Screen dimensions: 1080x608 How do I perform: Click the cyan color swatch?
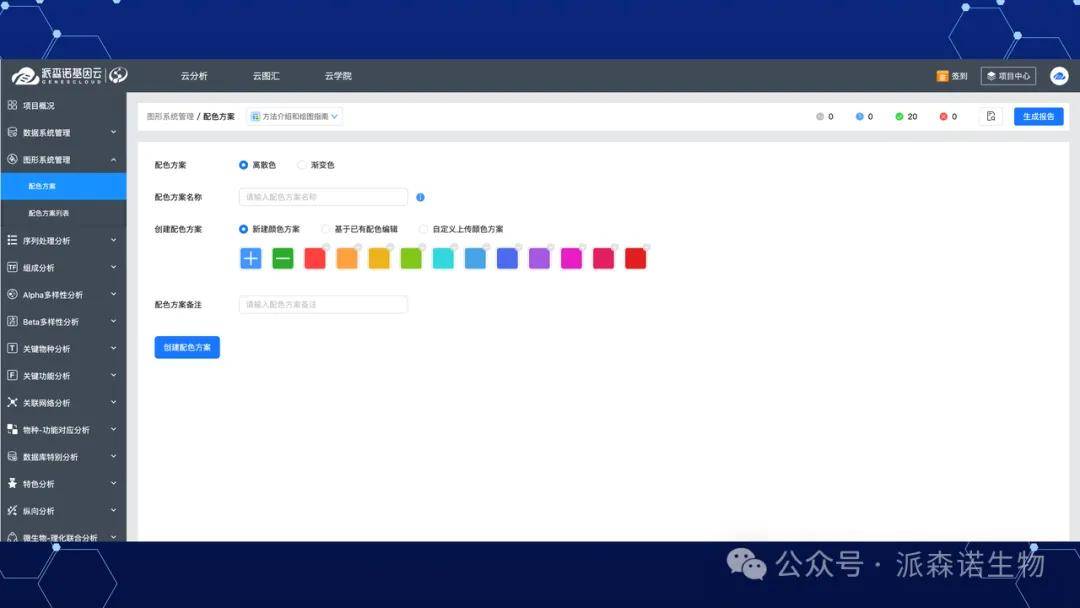[443, 258]
